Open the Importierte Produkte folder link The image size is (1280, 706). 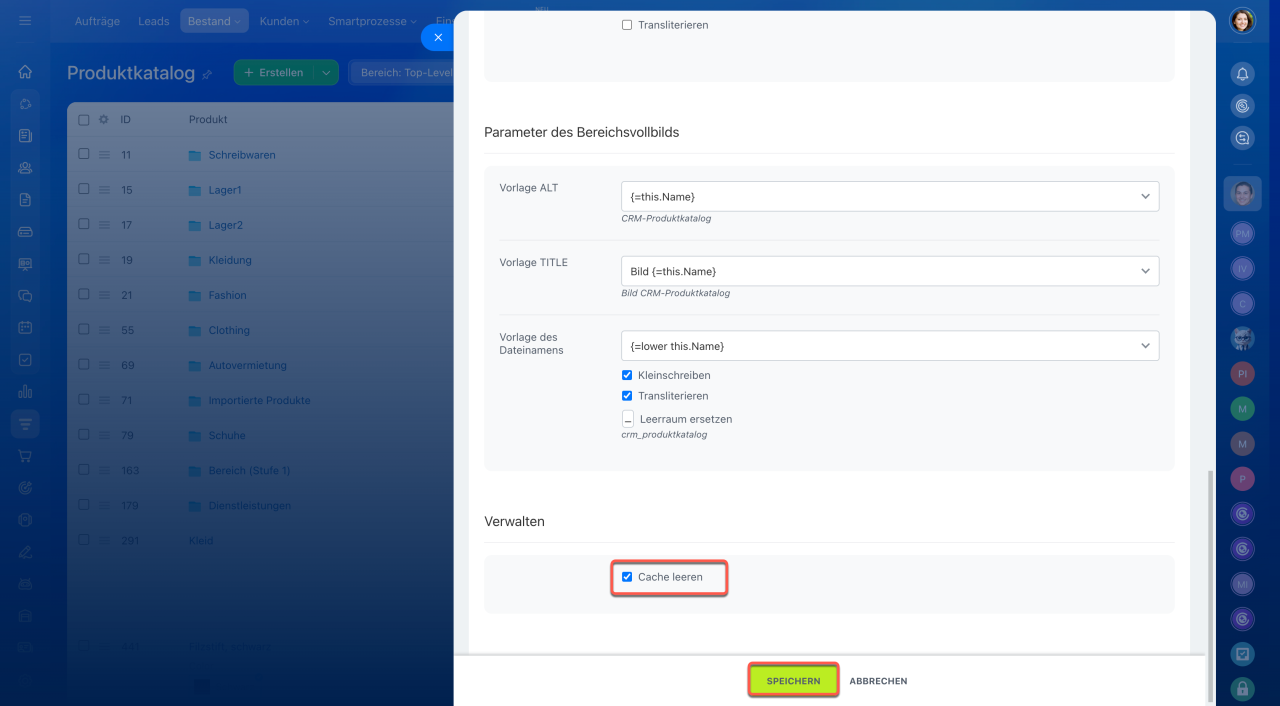tap(259, 400)
